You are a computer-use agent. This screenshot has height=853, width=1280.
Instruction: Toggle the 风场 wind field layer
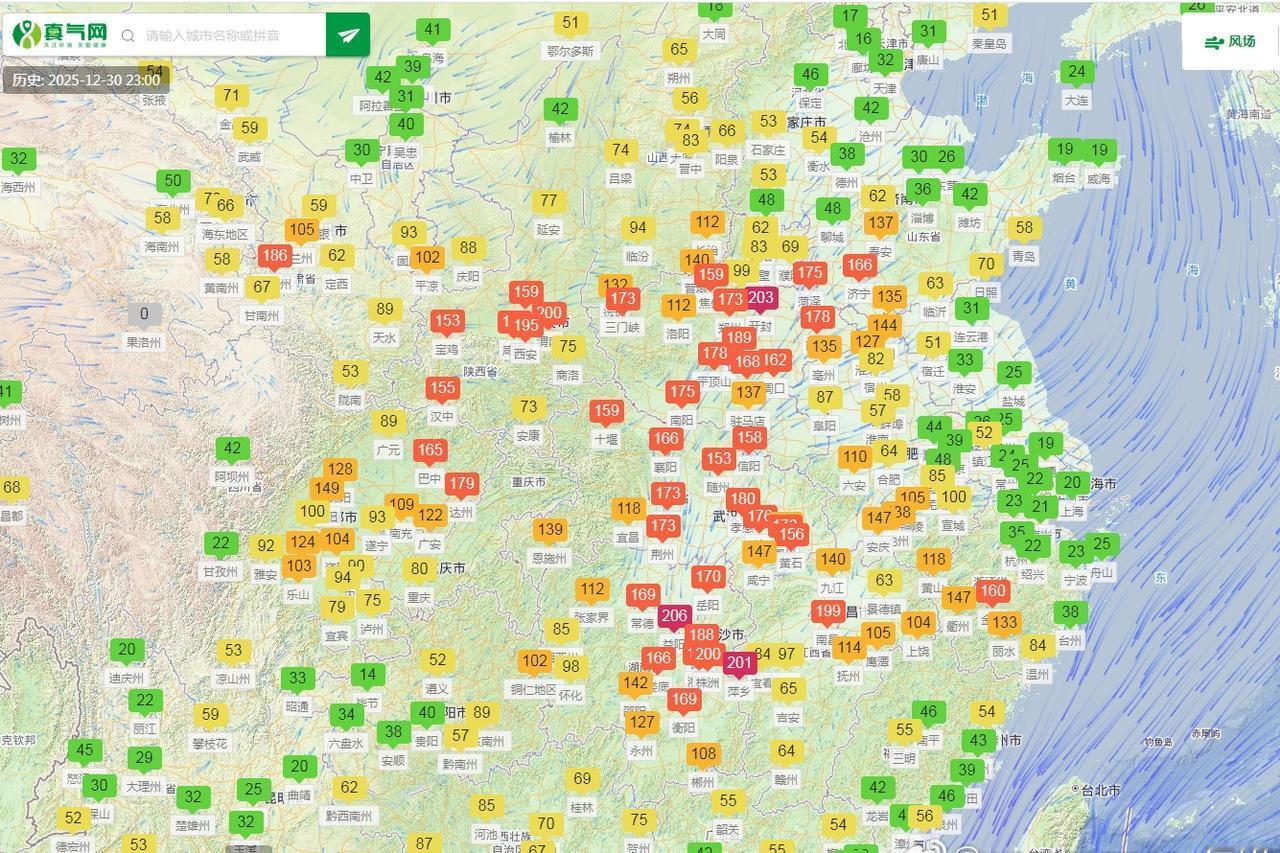click(1230, 42)
